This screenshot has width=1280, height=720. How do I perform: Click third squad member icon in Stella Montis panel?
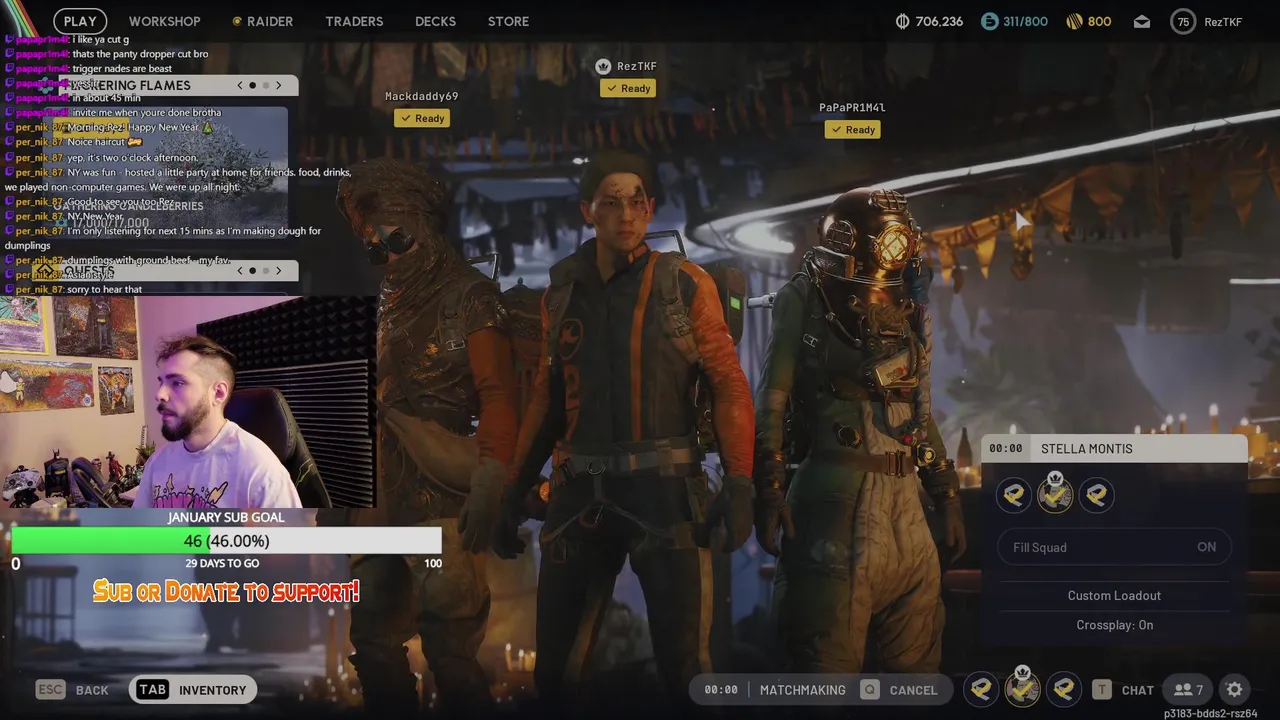[x=1096, y=495]
